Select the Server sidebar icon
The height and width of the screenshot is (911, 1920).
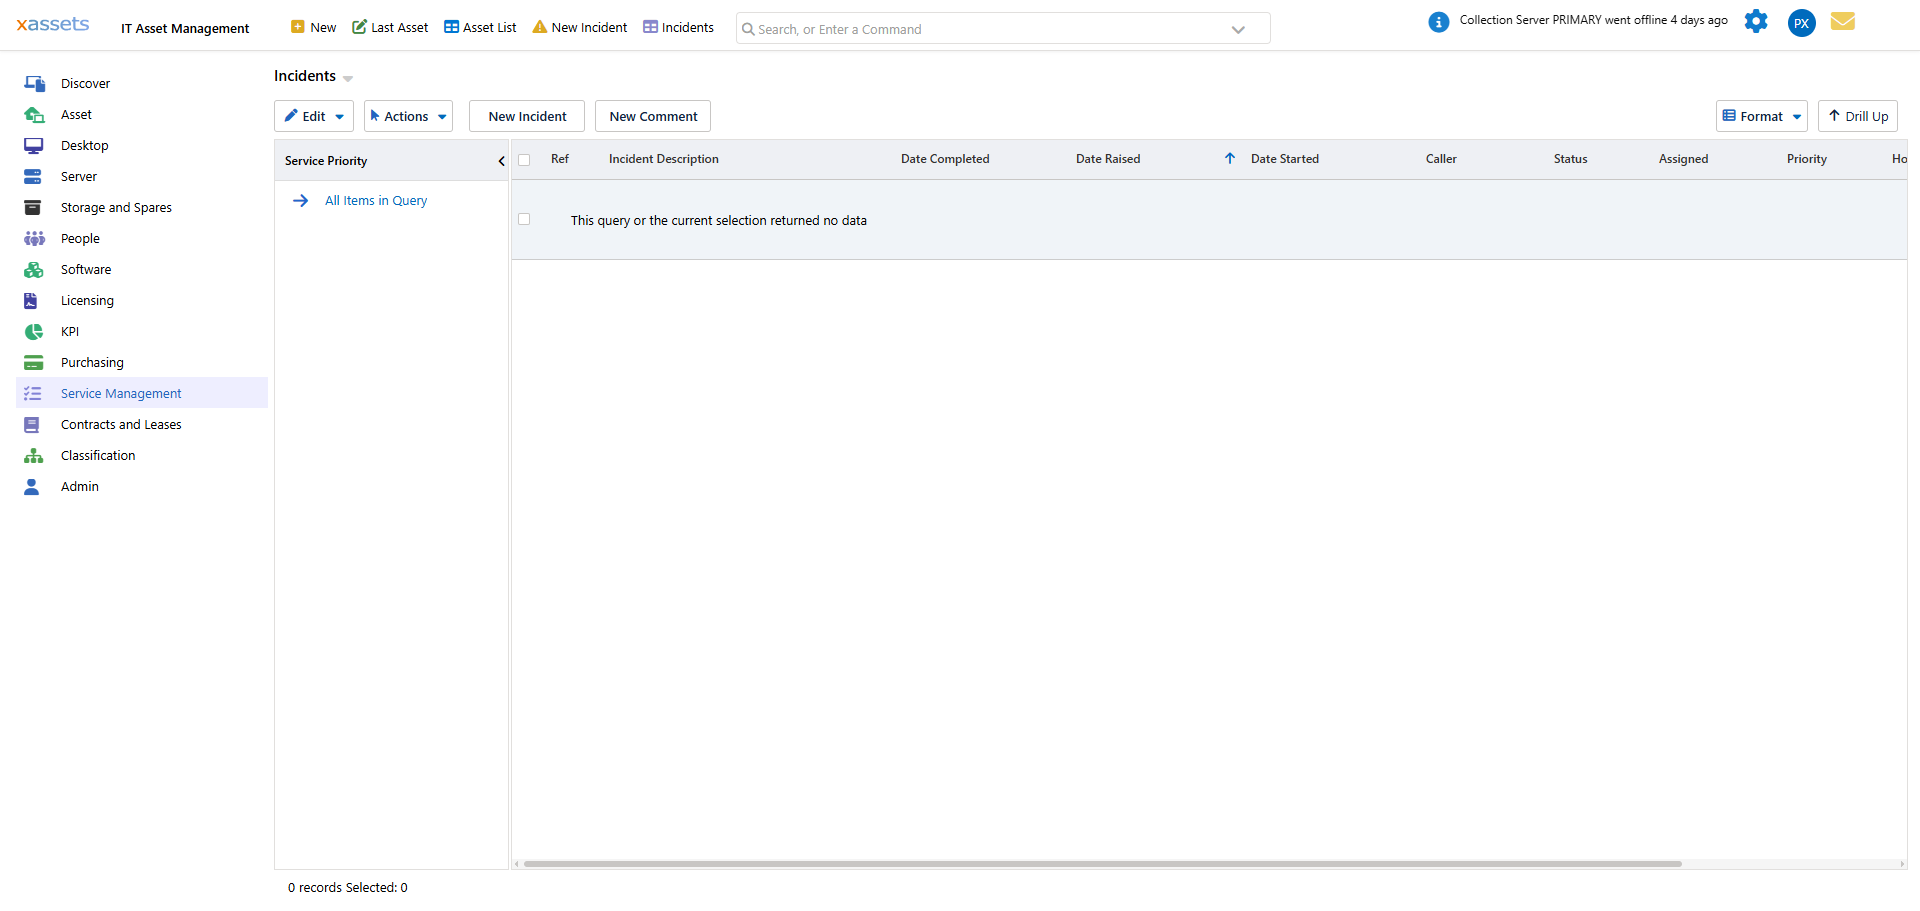pos(34,176)
